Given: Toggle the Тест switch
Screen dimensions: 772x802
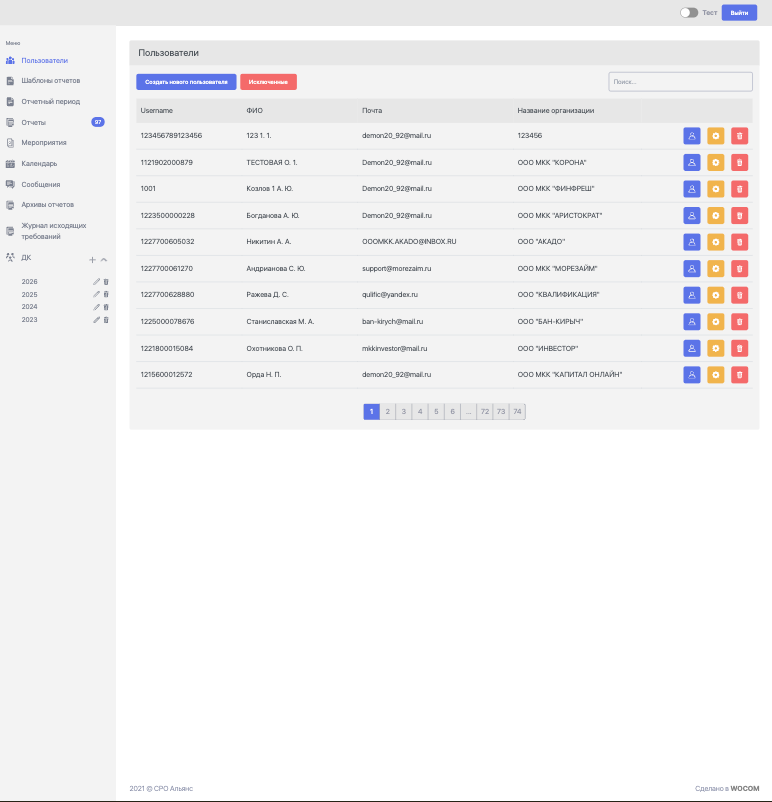Looking at the screenshot, I should [689, 13].
